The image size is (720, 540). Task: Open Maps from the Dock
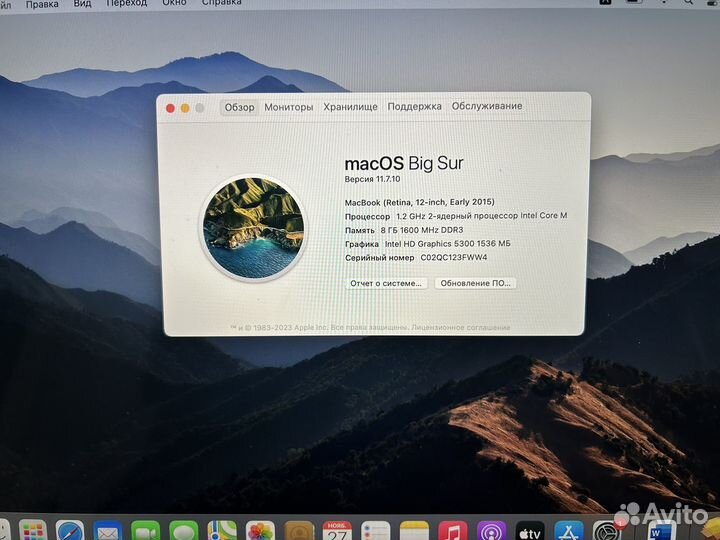[x=222, y=532]
